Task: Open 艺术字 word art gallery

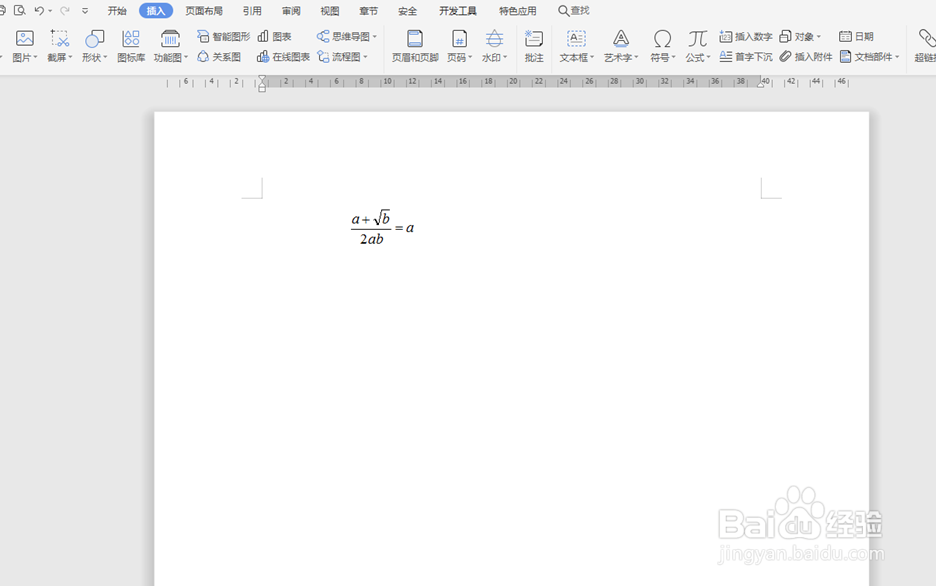Action: click(x=621, y=46)
